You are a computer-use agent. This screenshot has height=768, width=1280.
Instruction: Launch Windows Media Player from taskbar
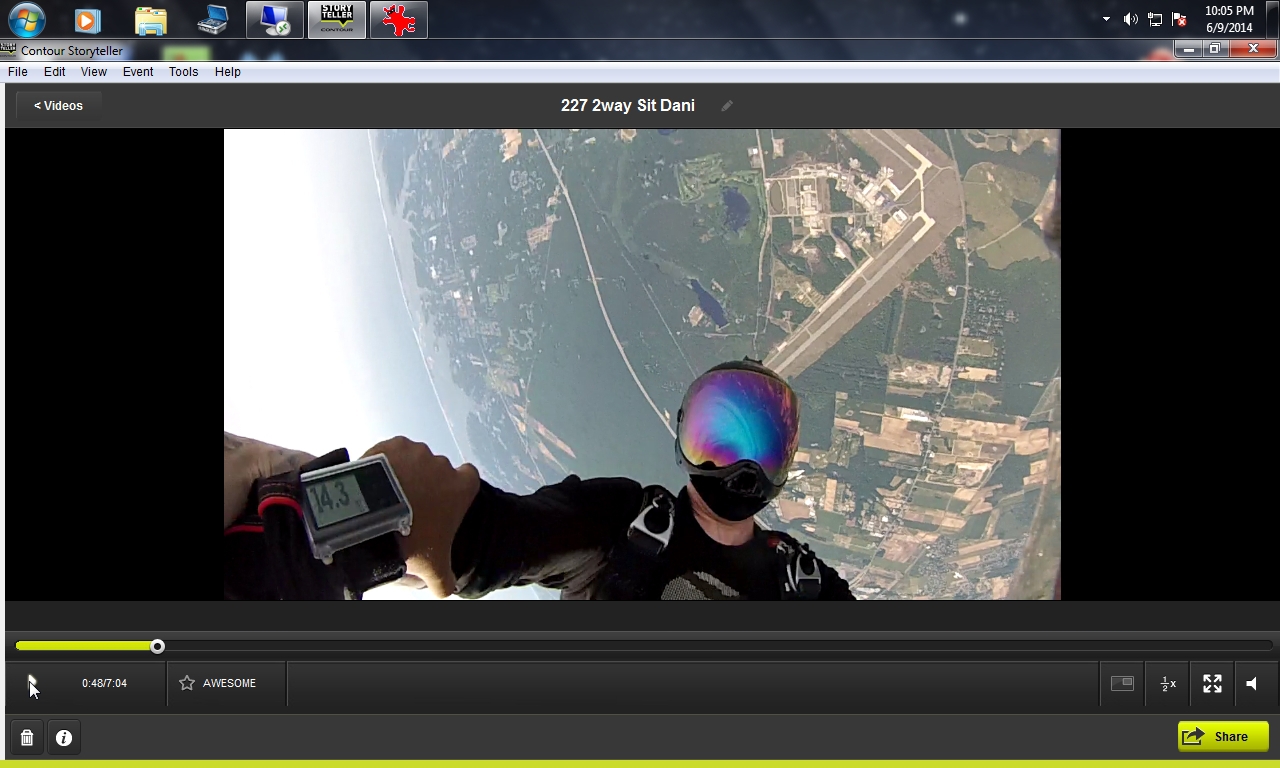87,20
